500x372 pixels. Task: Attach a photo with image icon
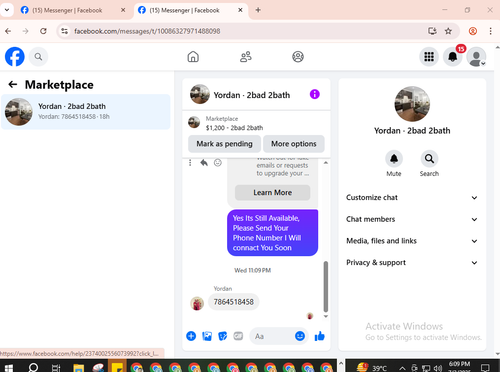(207, 336)
